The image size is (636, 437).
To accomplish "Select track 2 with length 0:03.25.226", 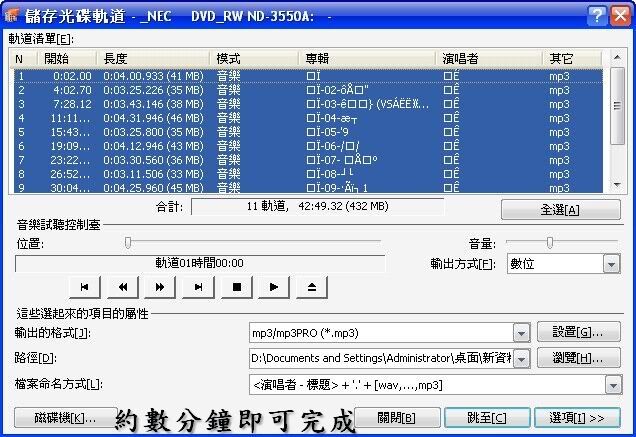I will click(308, 90).
